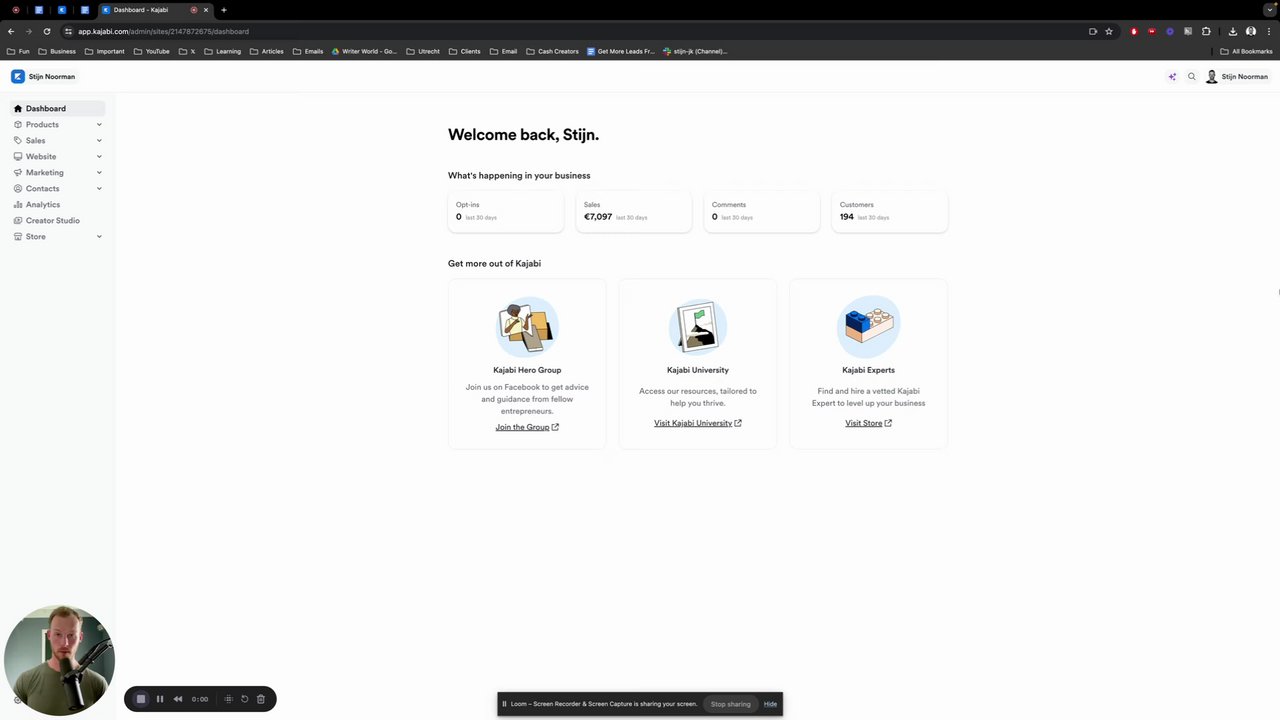
Task: Click the Loom grid drag-handle icon
Action: (228, 699)
